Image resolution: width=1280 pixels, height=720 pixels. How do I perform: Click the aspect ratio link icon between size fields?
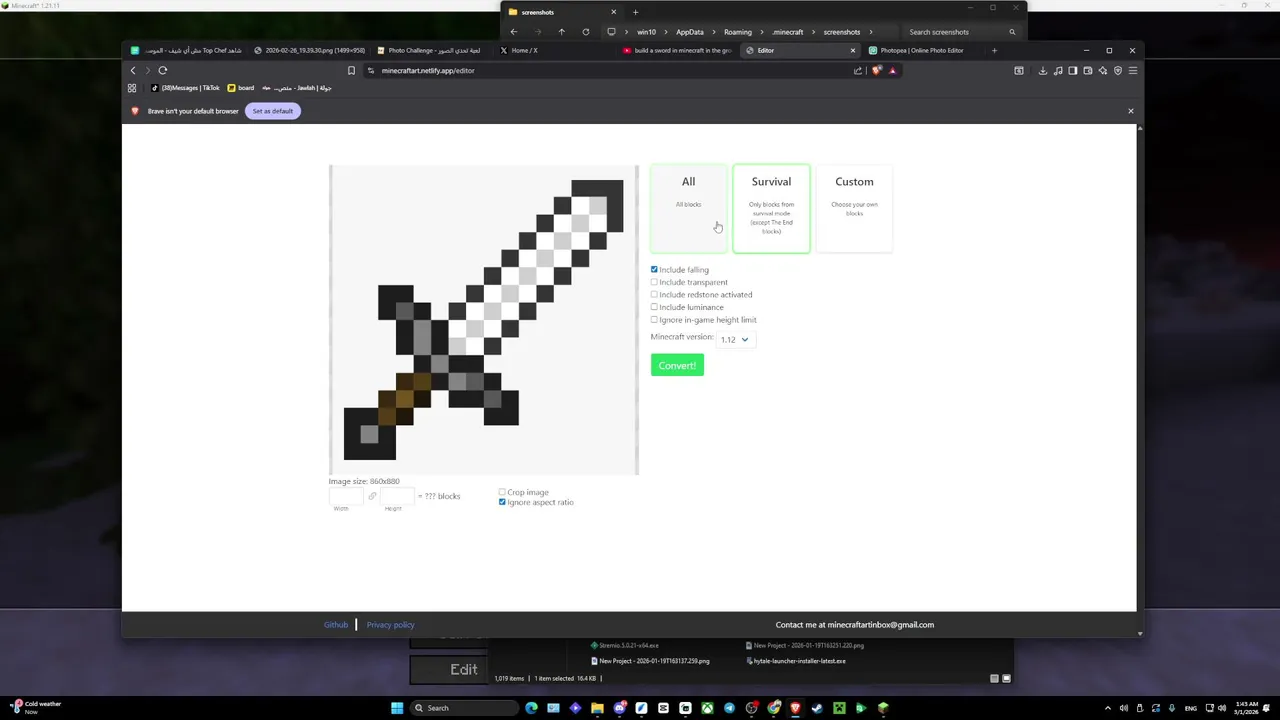(x=372, y=496)
